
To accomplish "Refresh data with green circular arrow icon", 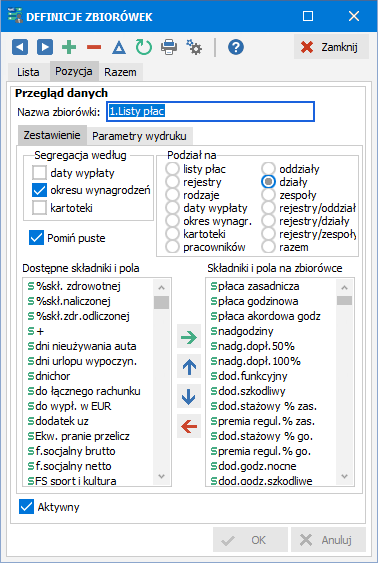I will (144, 47).
